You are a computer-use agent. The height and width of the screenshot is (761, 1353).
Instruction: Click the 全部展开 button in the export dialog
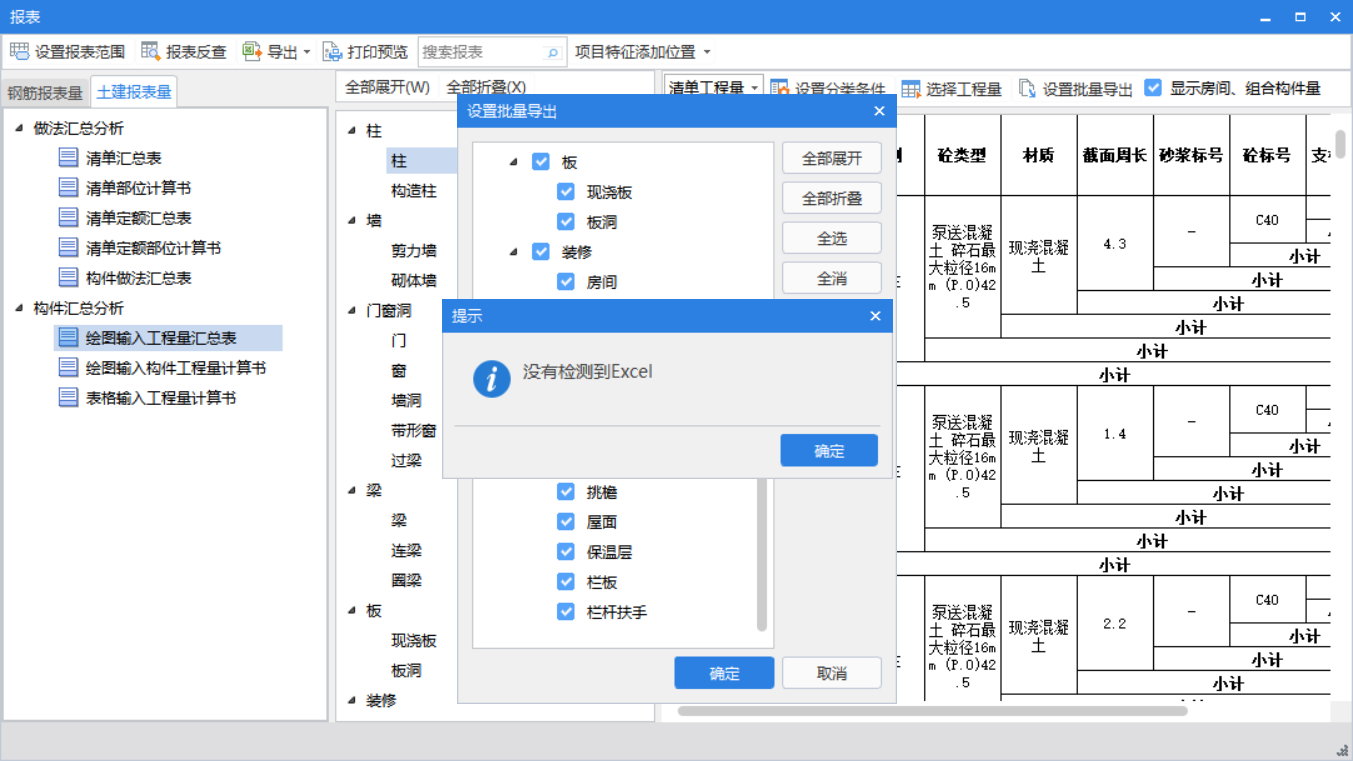(x=832, y=159)
